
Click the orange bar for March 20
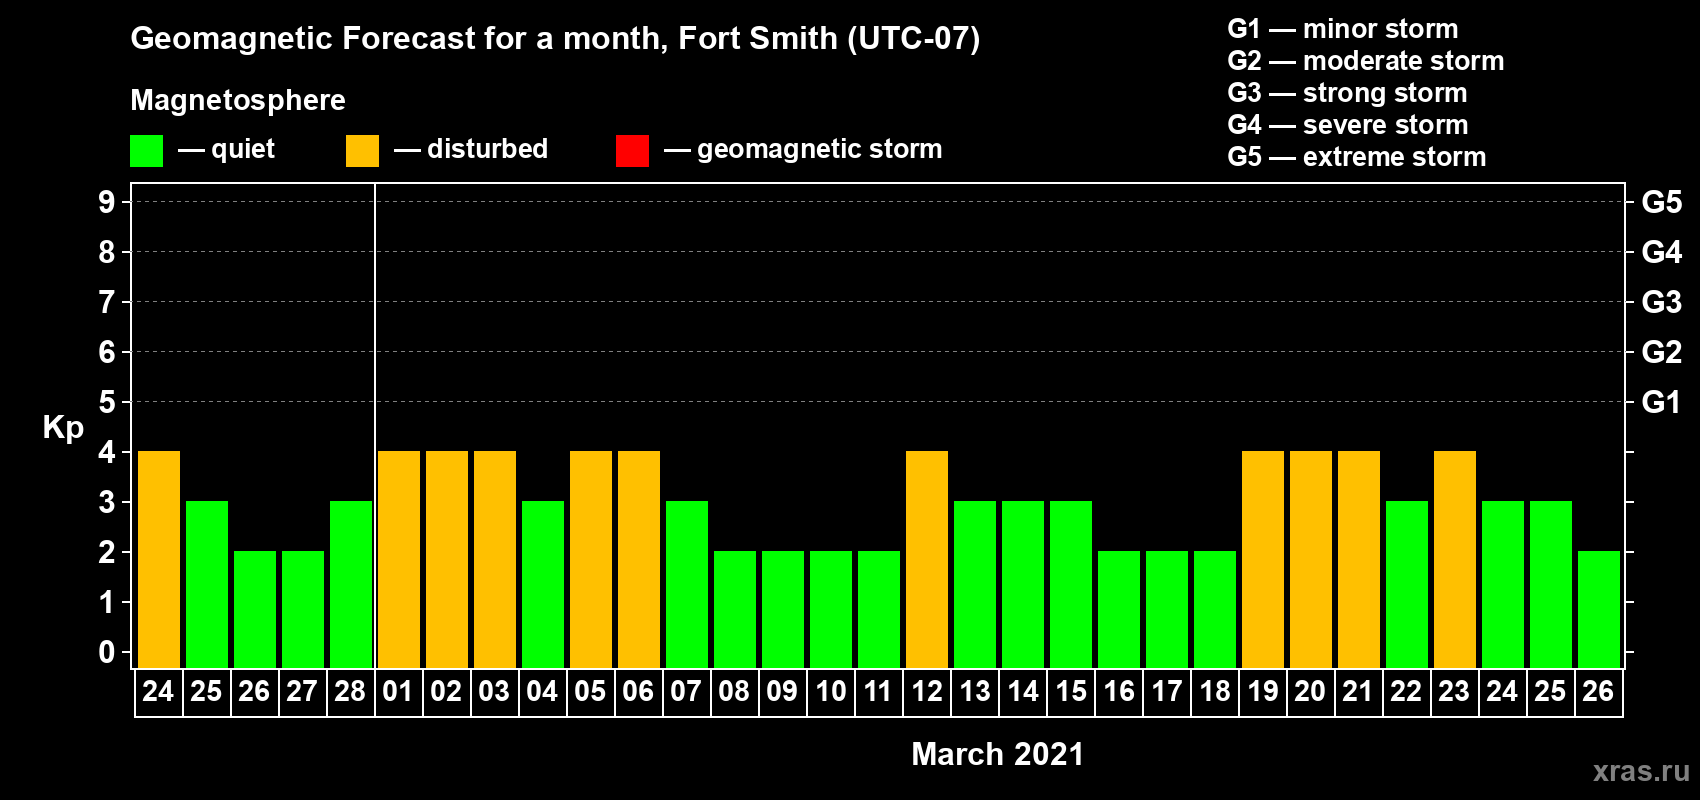point(1311,560)
